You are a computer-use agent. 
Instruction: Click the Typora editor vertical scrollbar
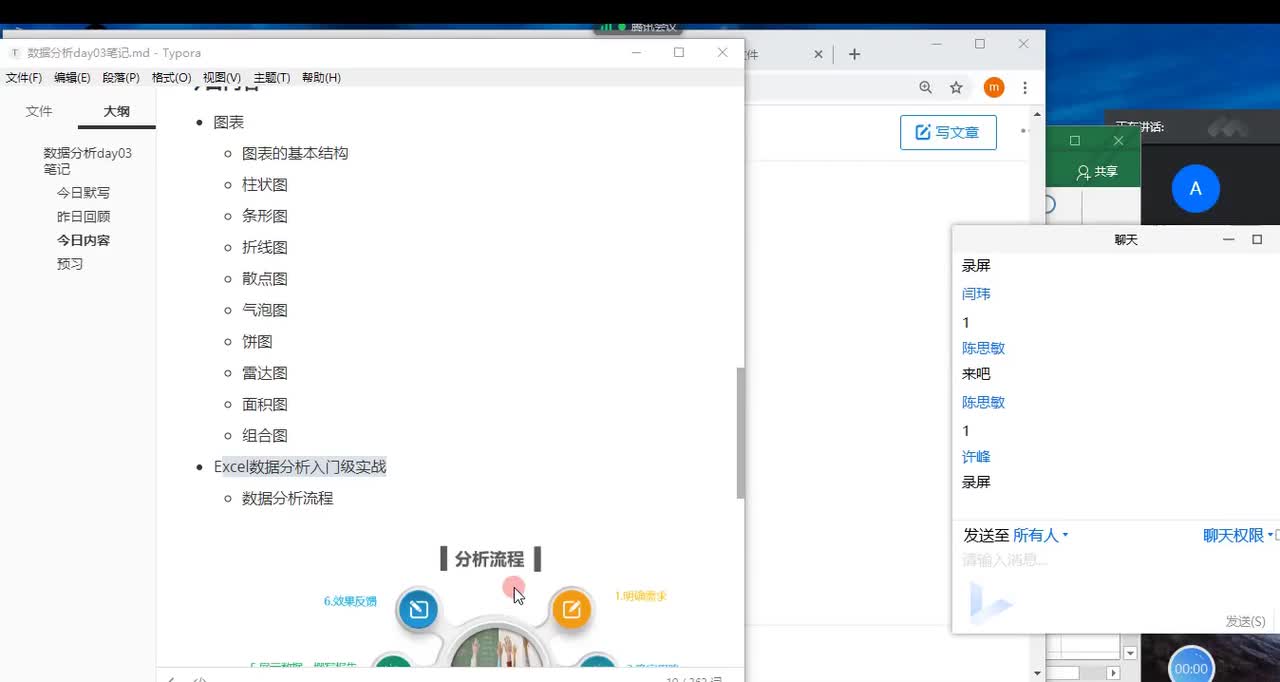[x=741, y=432]
